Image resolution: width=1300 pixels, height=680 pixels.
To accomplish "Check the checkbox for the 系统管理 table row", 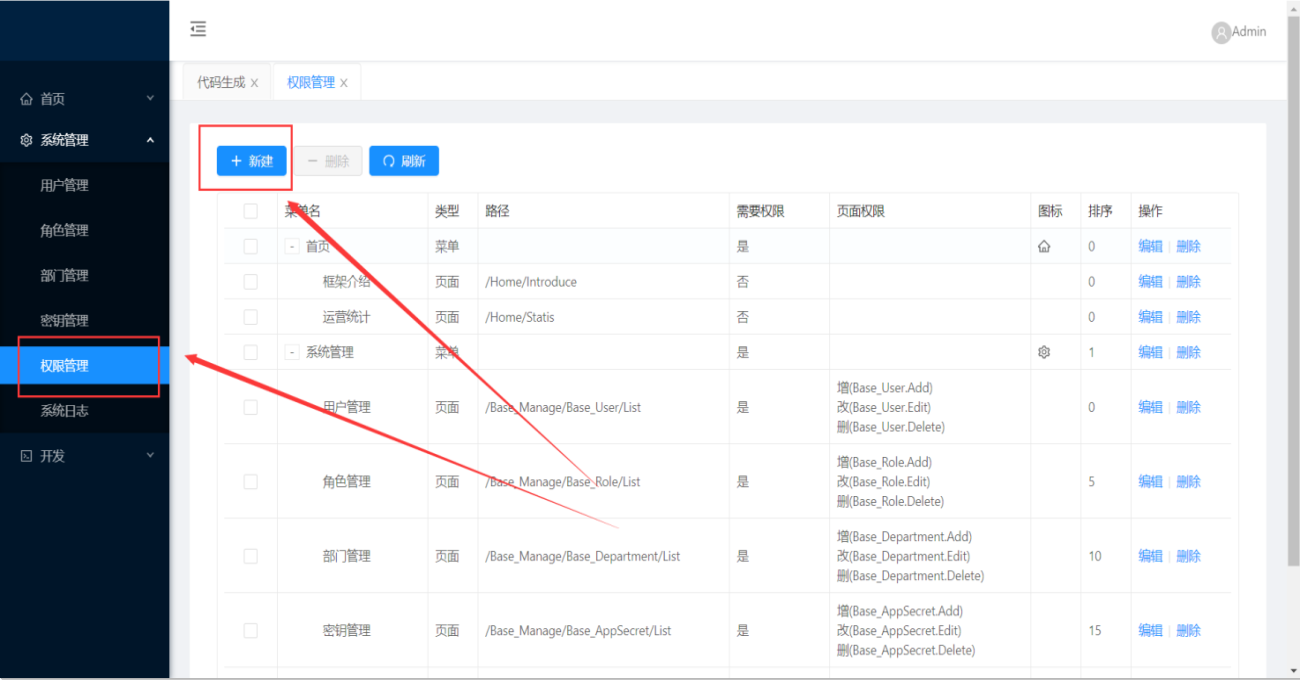I will pos(250,352).
